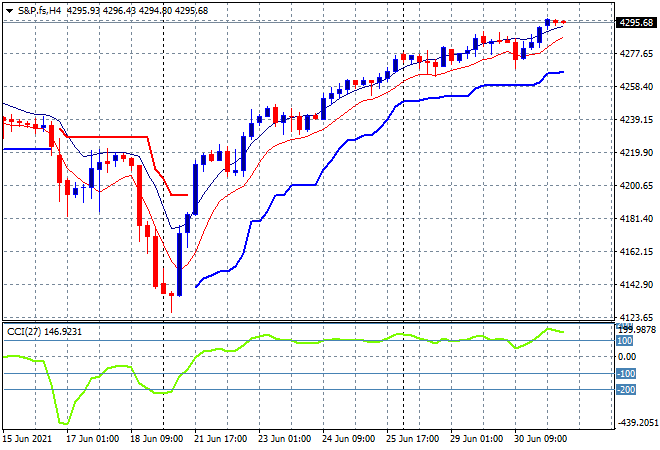
Task: Click the CCI -200 level label
Action: [626, 390]
